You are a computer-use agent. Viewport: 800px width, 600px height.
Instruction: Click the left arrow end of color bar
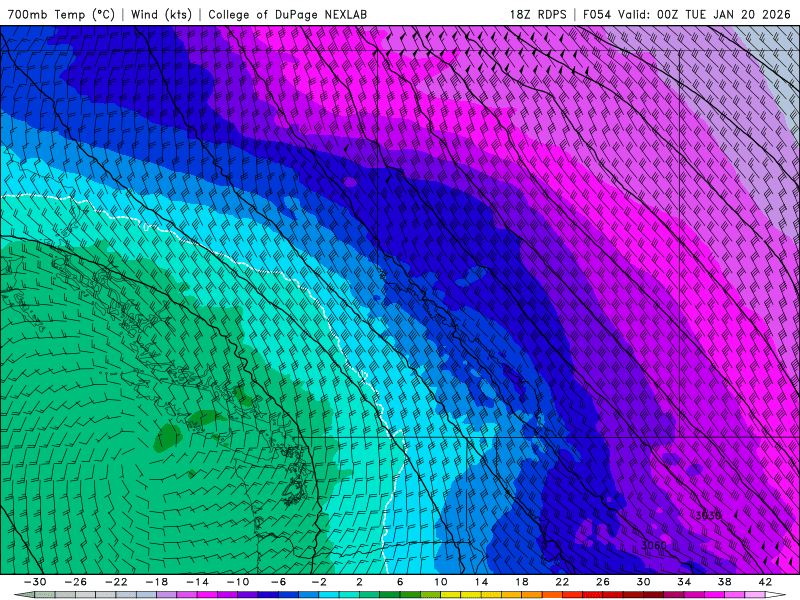click(x=23, y=595)
